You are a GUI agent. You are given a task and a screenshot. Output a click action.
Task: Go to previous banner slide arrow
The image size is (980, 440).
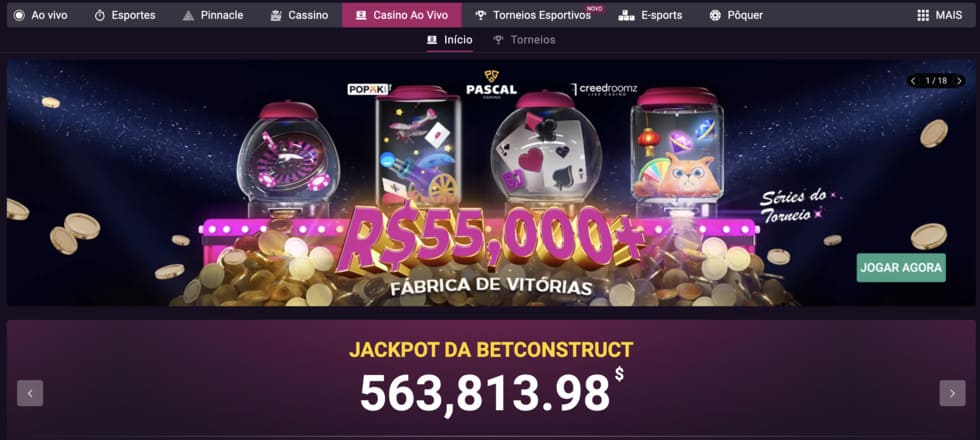(x=913, y=81)
